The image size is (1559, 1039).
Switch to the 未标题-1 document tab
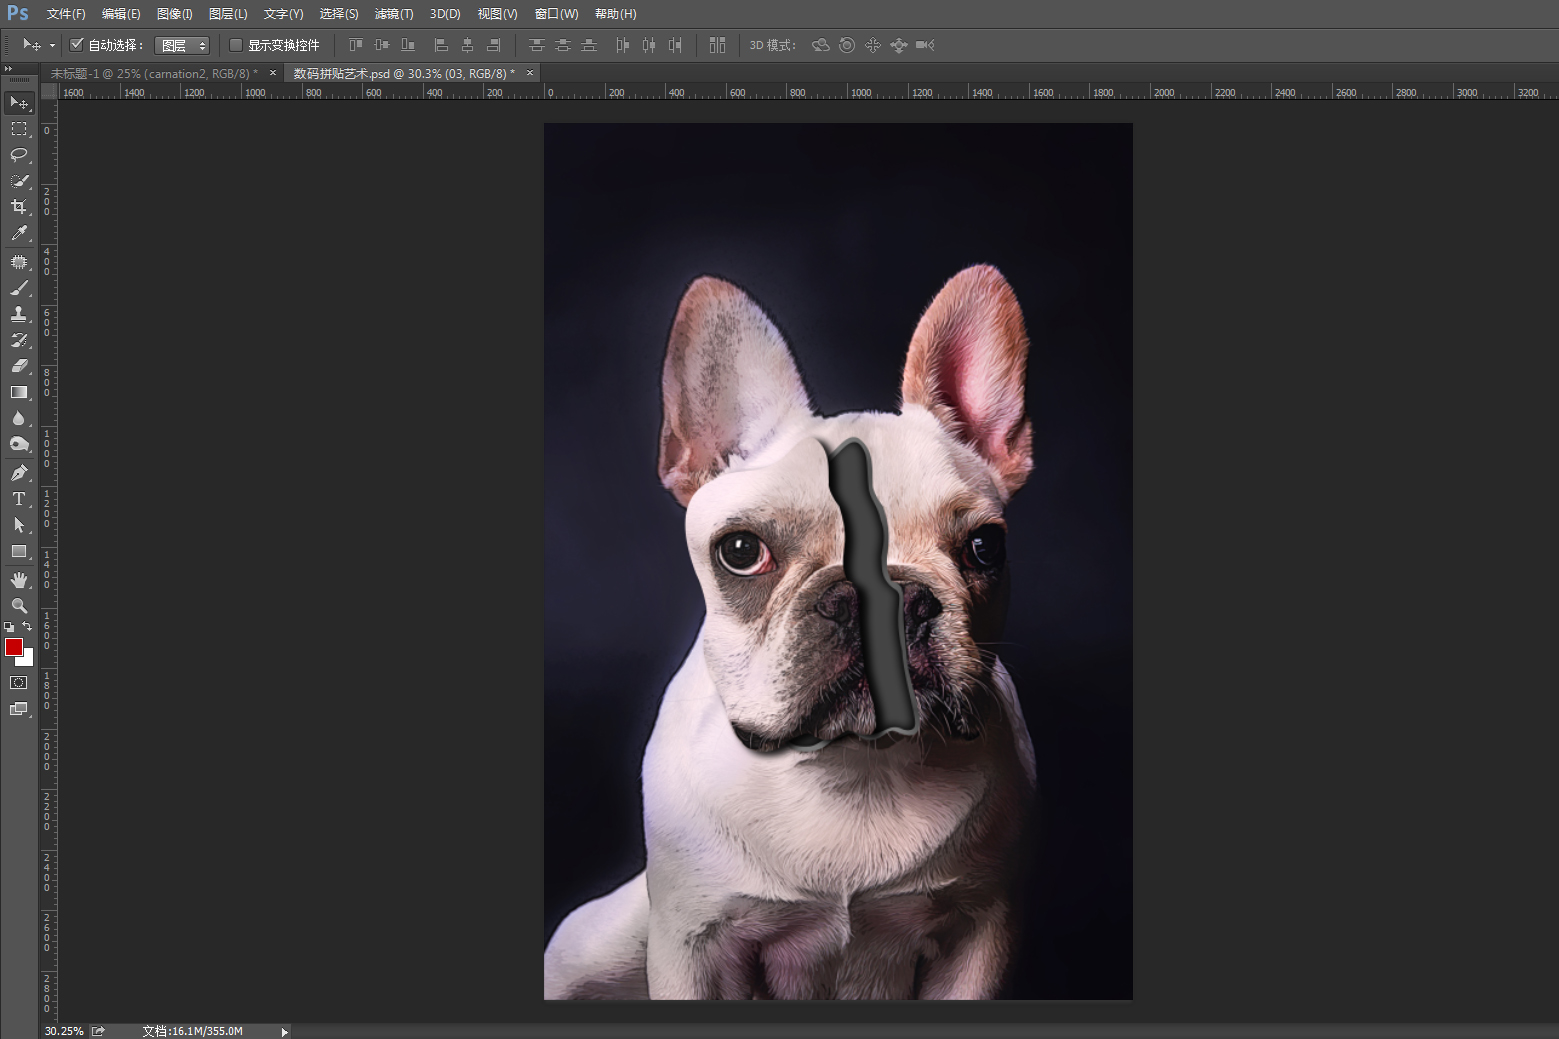pos(153,73)
